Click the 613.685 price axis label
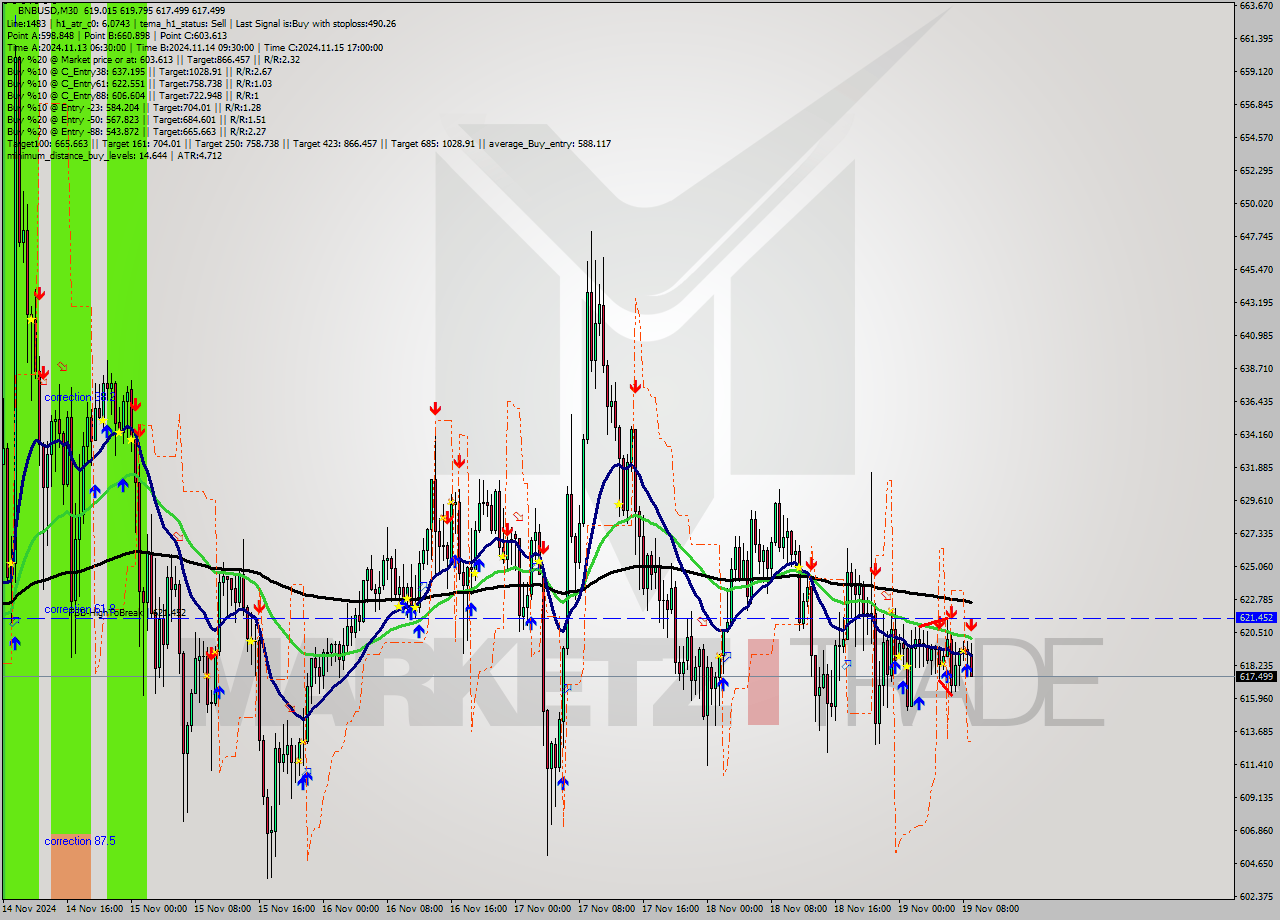 click(x=1256, y=731)
